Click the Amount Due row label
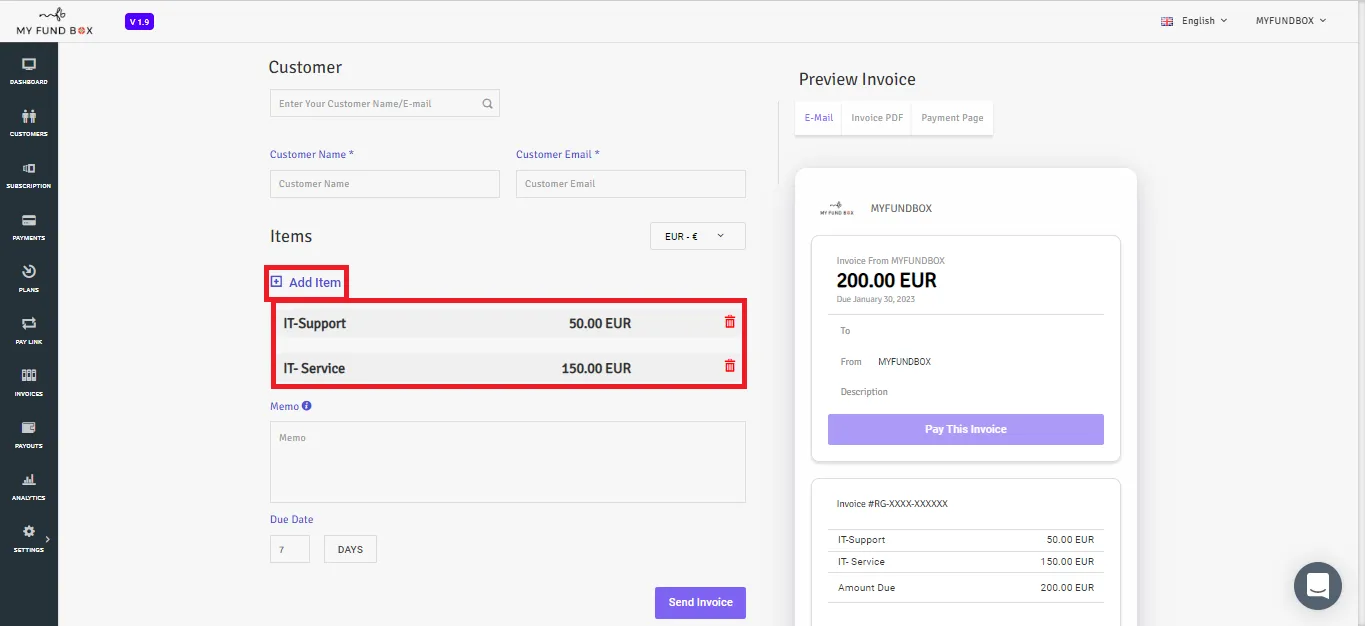This screenshot has width=1365, height=626. 867,588
